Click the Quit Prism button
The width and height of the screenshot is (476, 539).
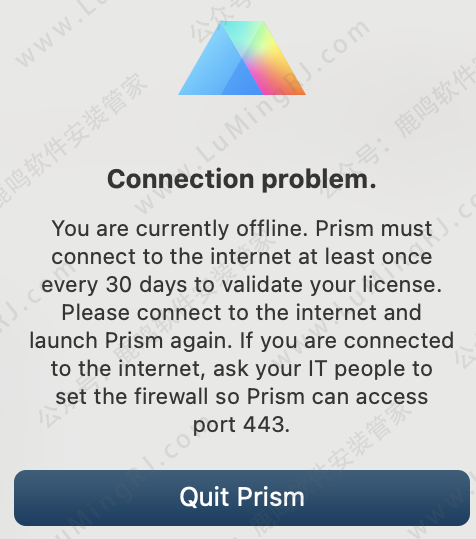(x=242, y=497)
